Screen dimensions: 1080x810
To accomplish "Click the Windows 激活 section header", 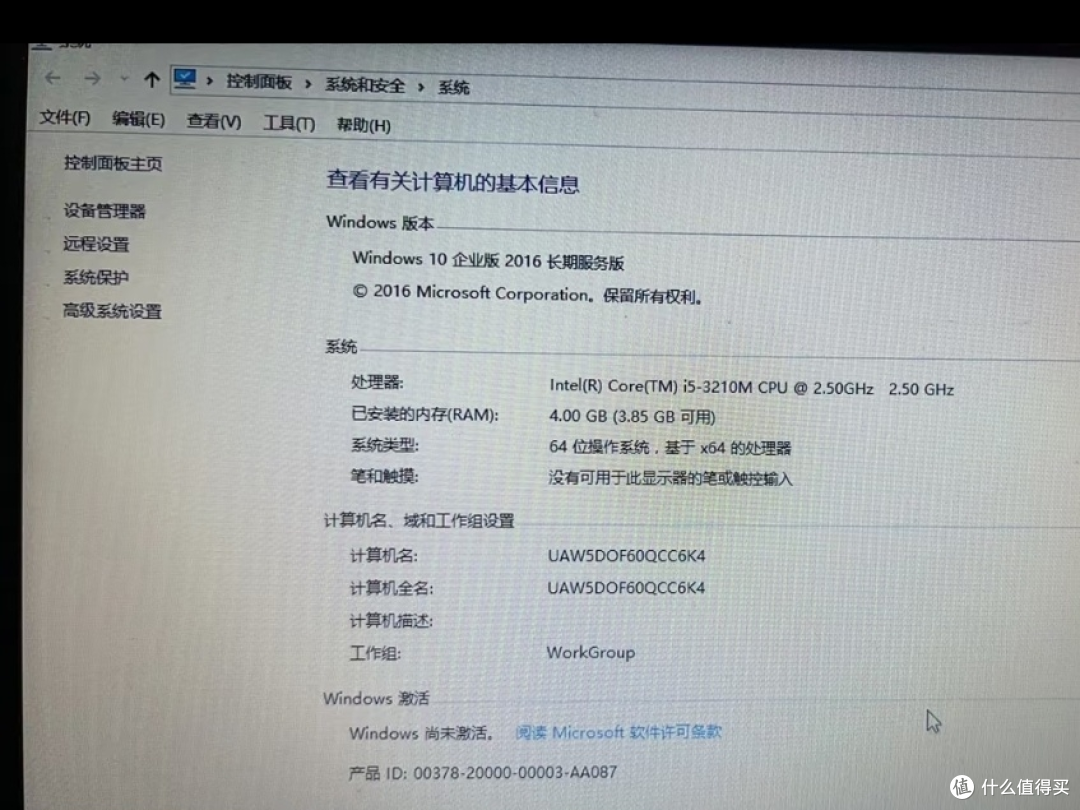I will tap(376, 698).
